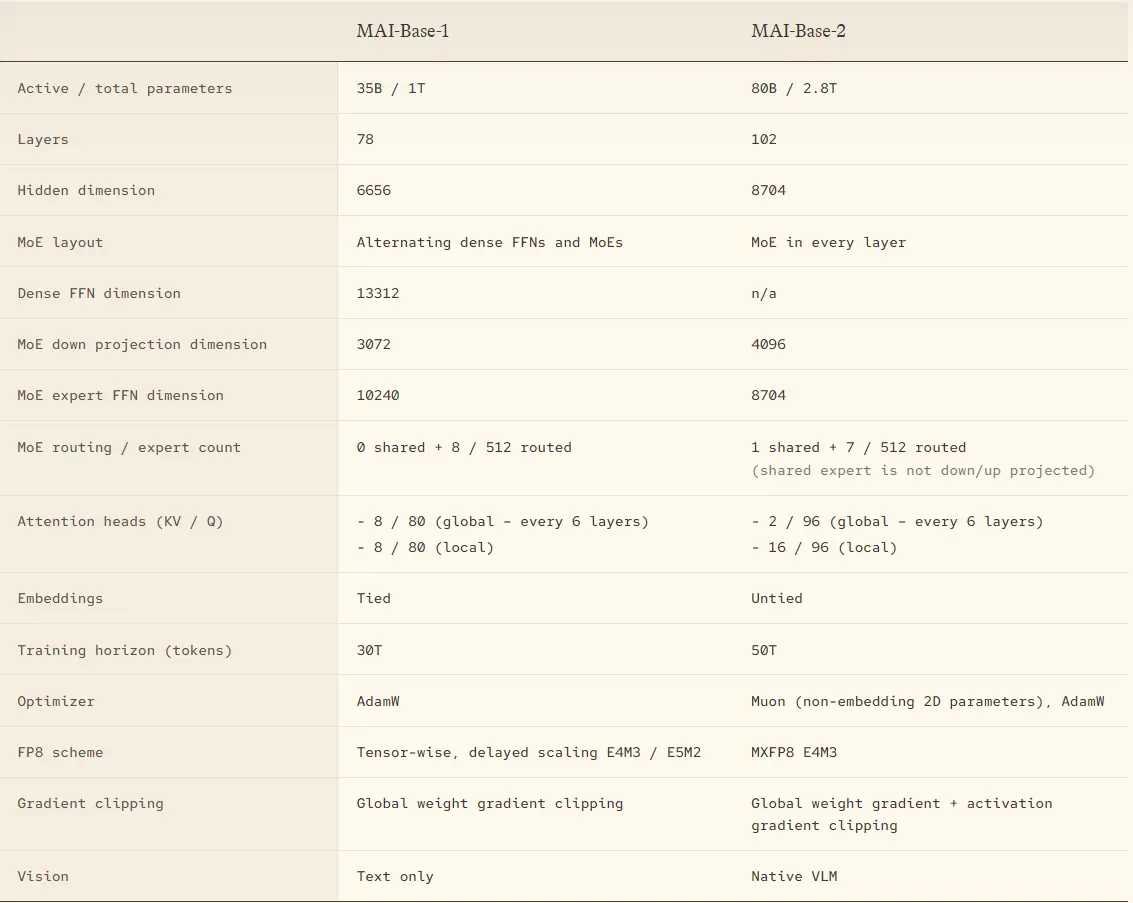Select the MoE down projection dimension label
Viewport: 1133px width, 903px height.
(x=142, y=344)
